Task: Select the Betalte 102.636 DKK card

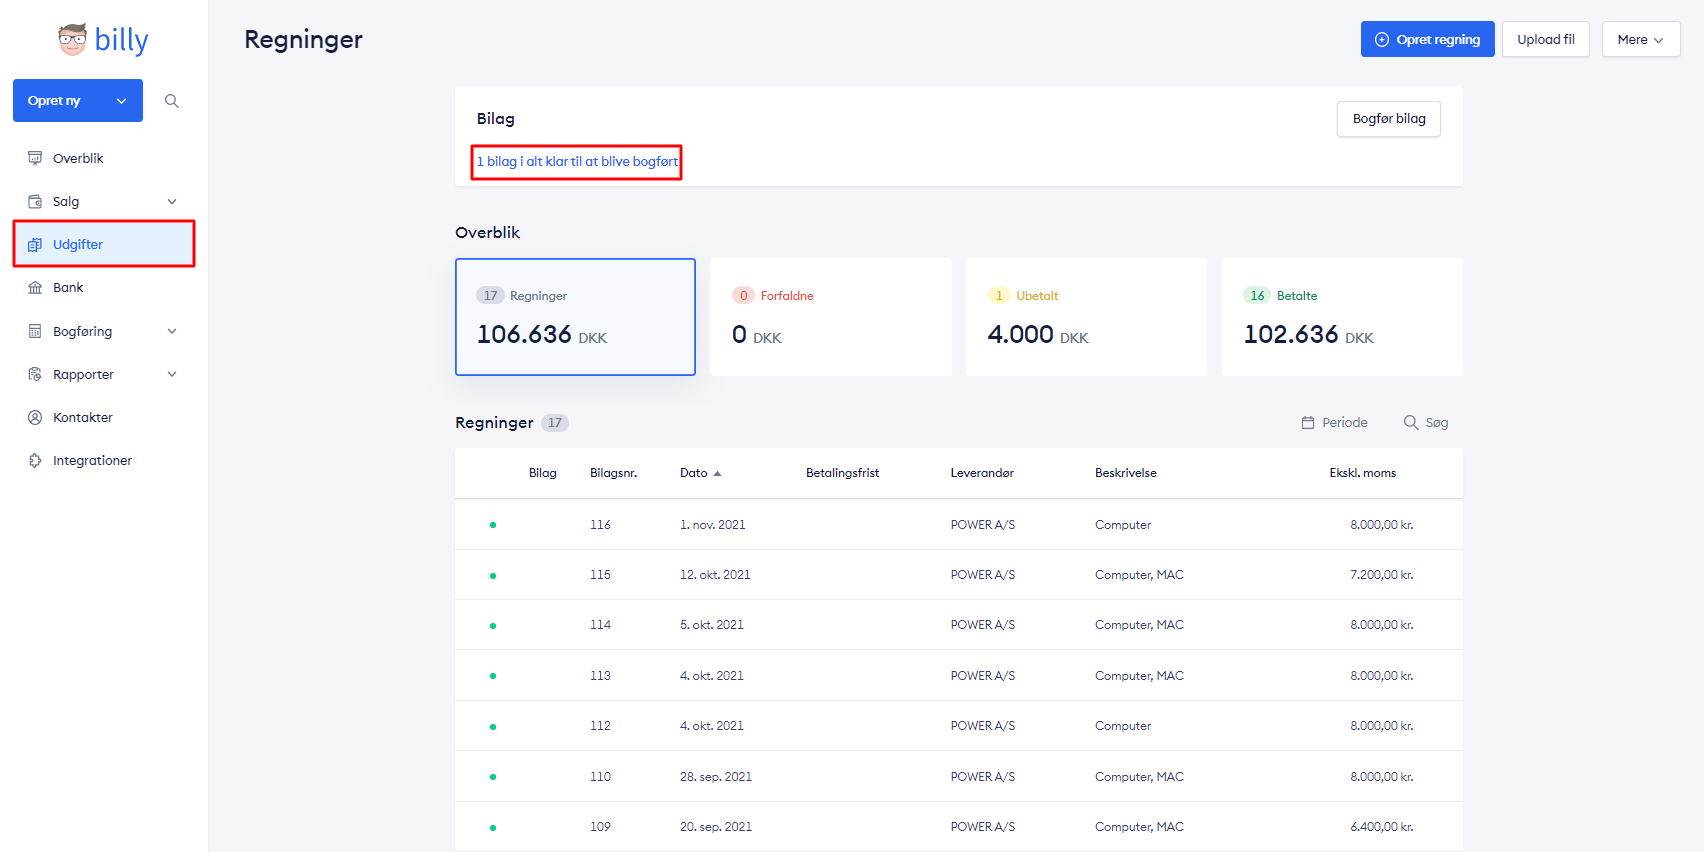Action: (1342, 317)
